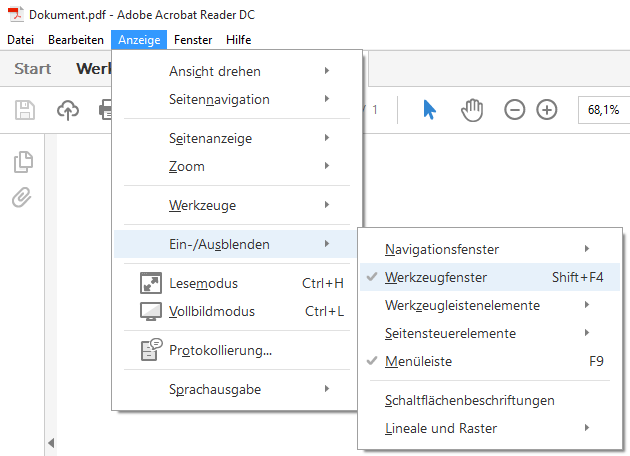Close the Anzeige menu
Screen dimensions: 630x456
click(x=139, y=40)
